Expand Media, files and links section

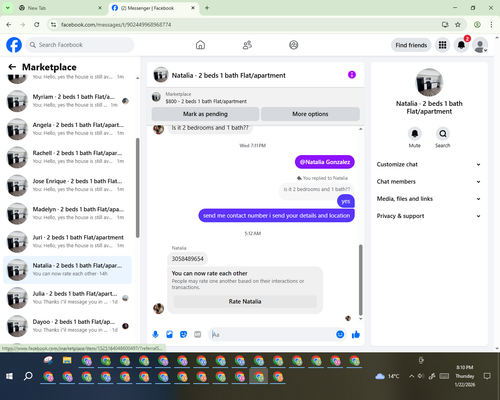[429, 199]
